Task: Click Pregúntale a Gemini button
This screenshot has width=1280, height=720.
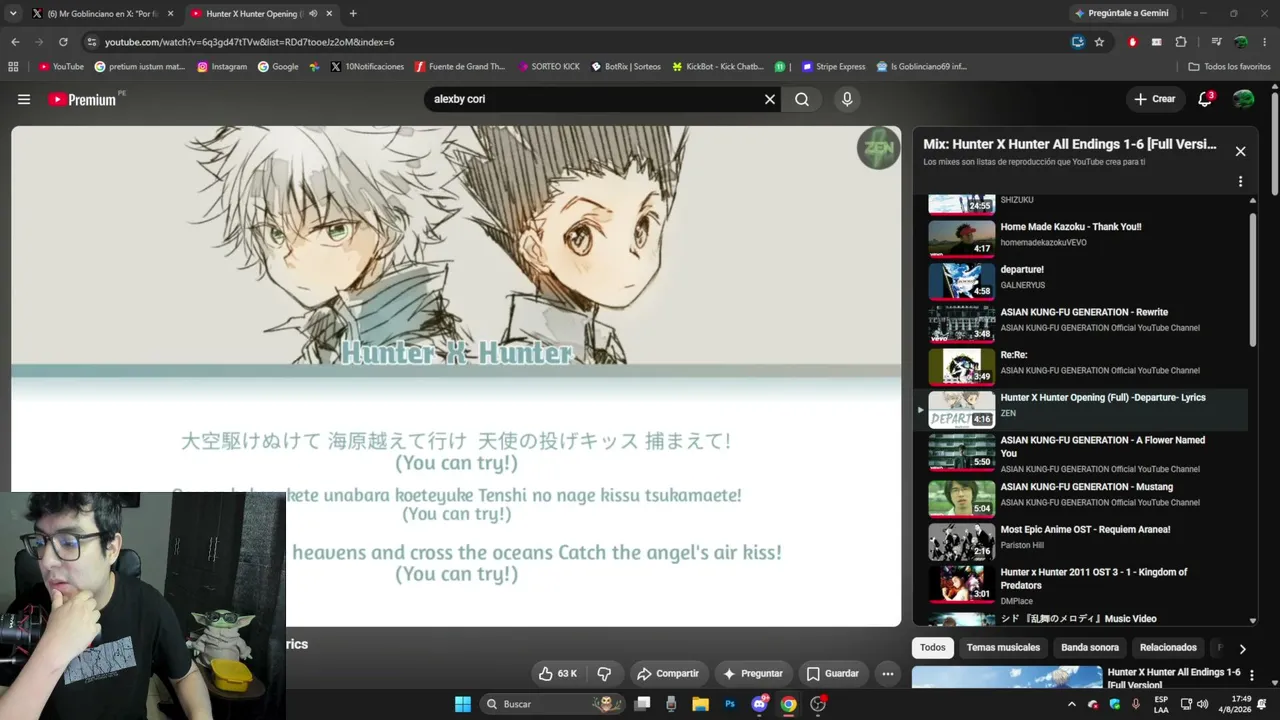Action: pos(1120,13)
